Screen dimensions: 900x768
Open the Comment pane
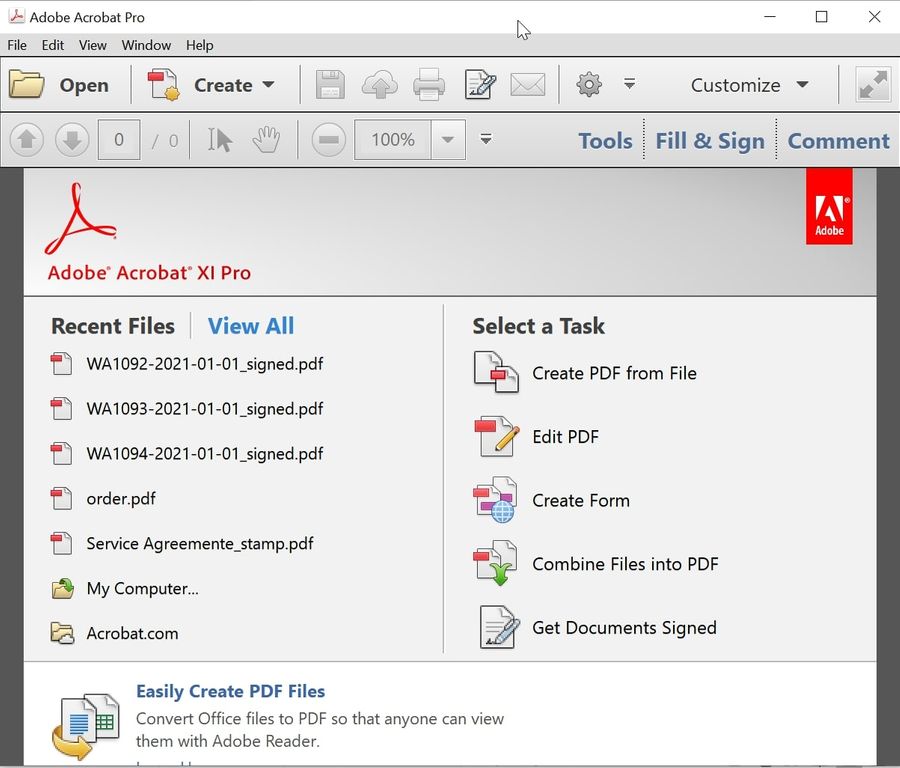pos(838,141)
